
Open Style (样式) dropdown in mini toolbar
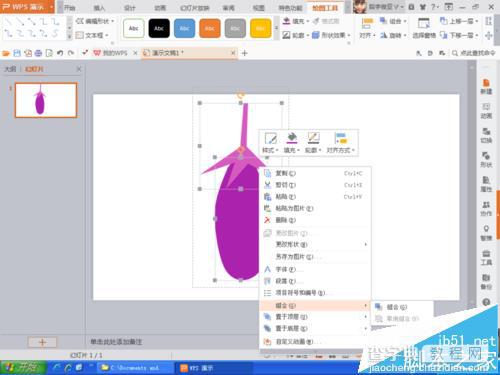click(x=270, y=143)
